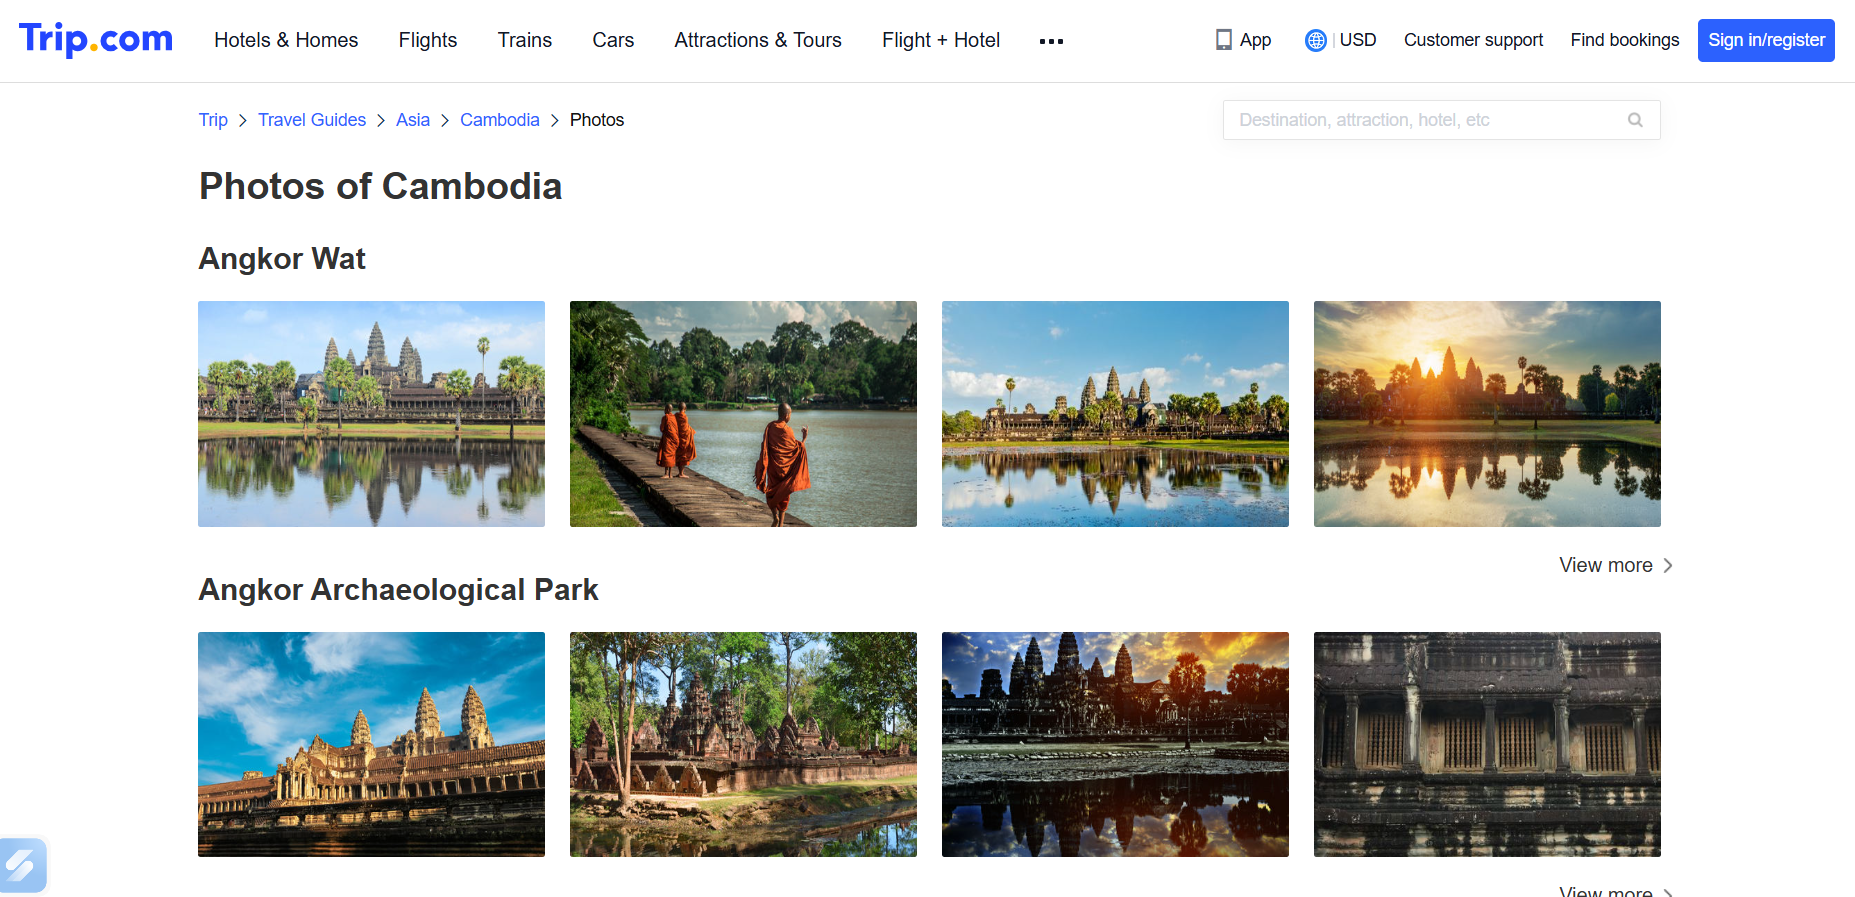Viewport: 1855px width, 897px height.
Task: Open the stone gallery windows photo
Action: click(1487, 744)
